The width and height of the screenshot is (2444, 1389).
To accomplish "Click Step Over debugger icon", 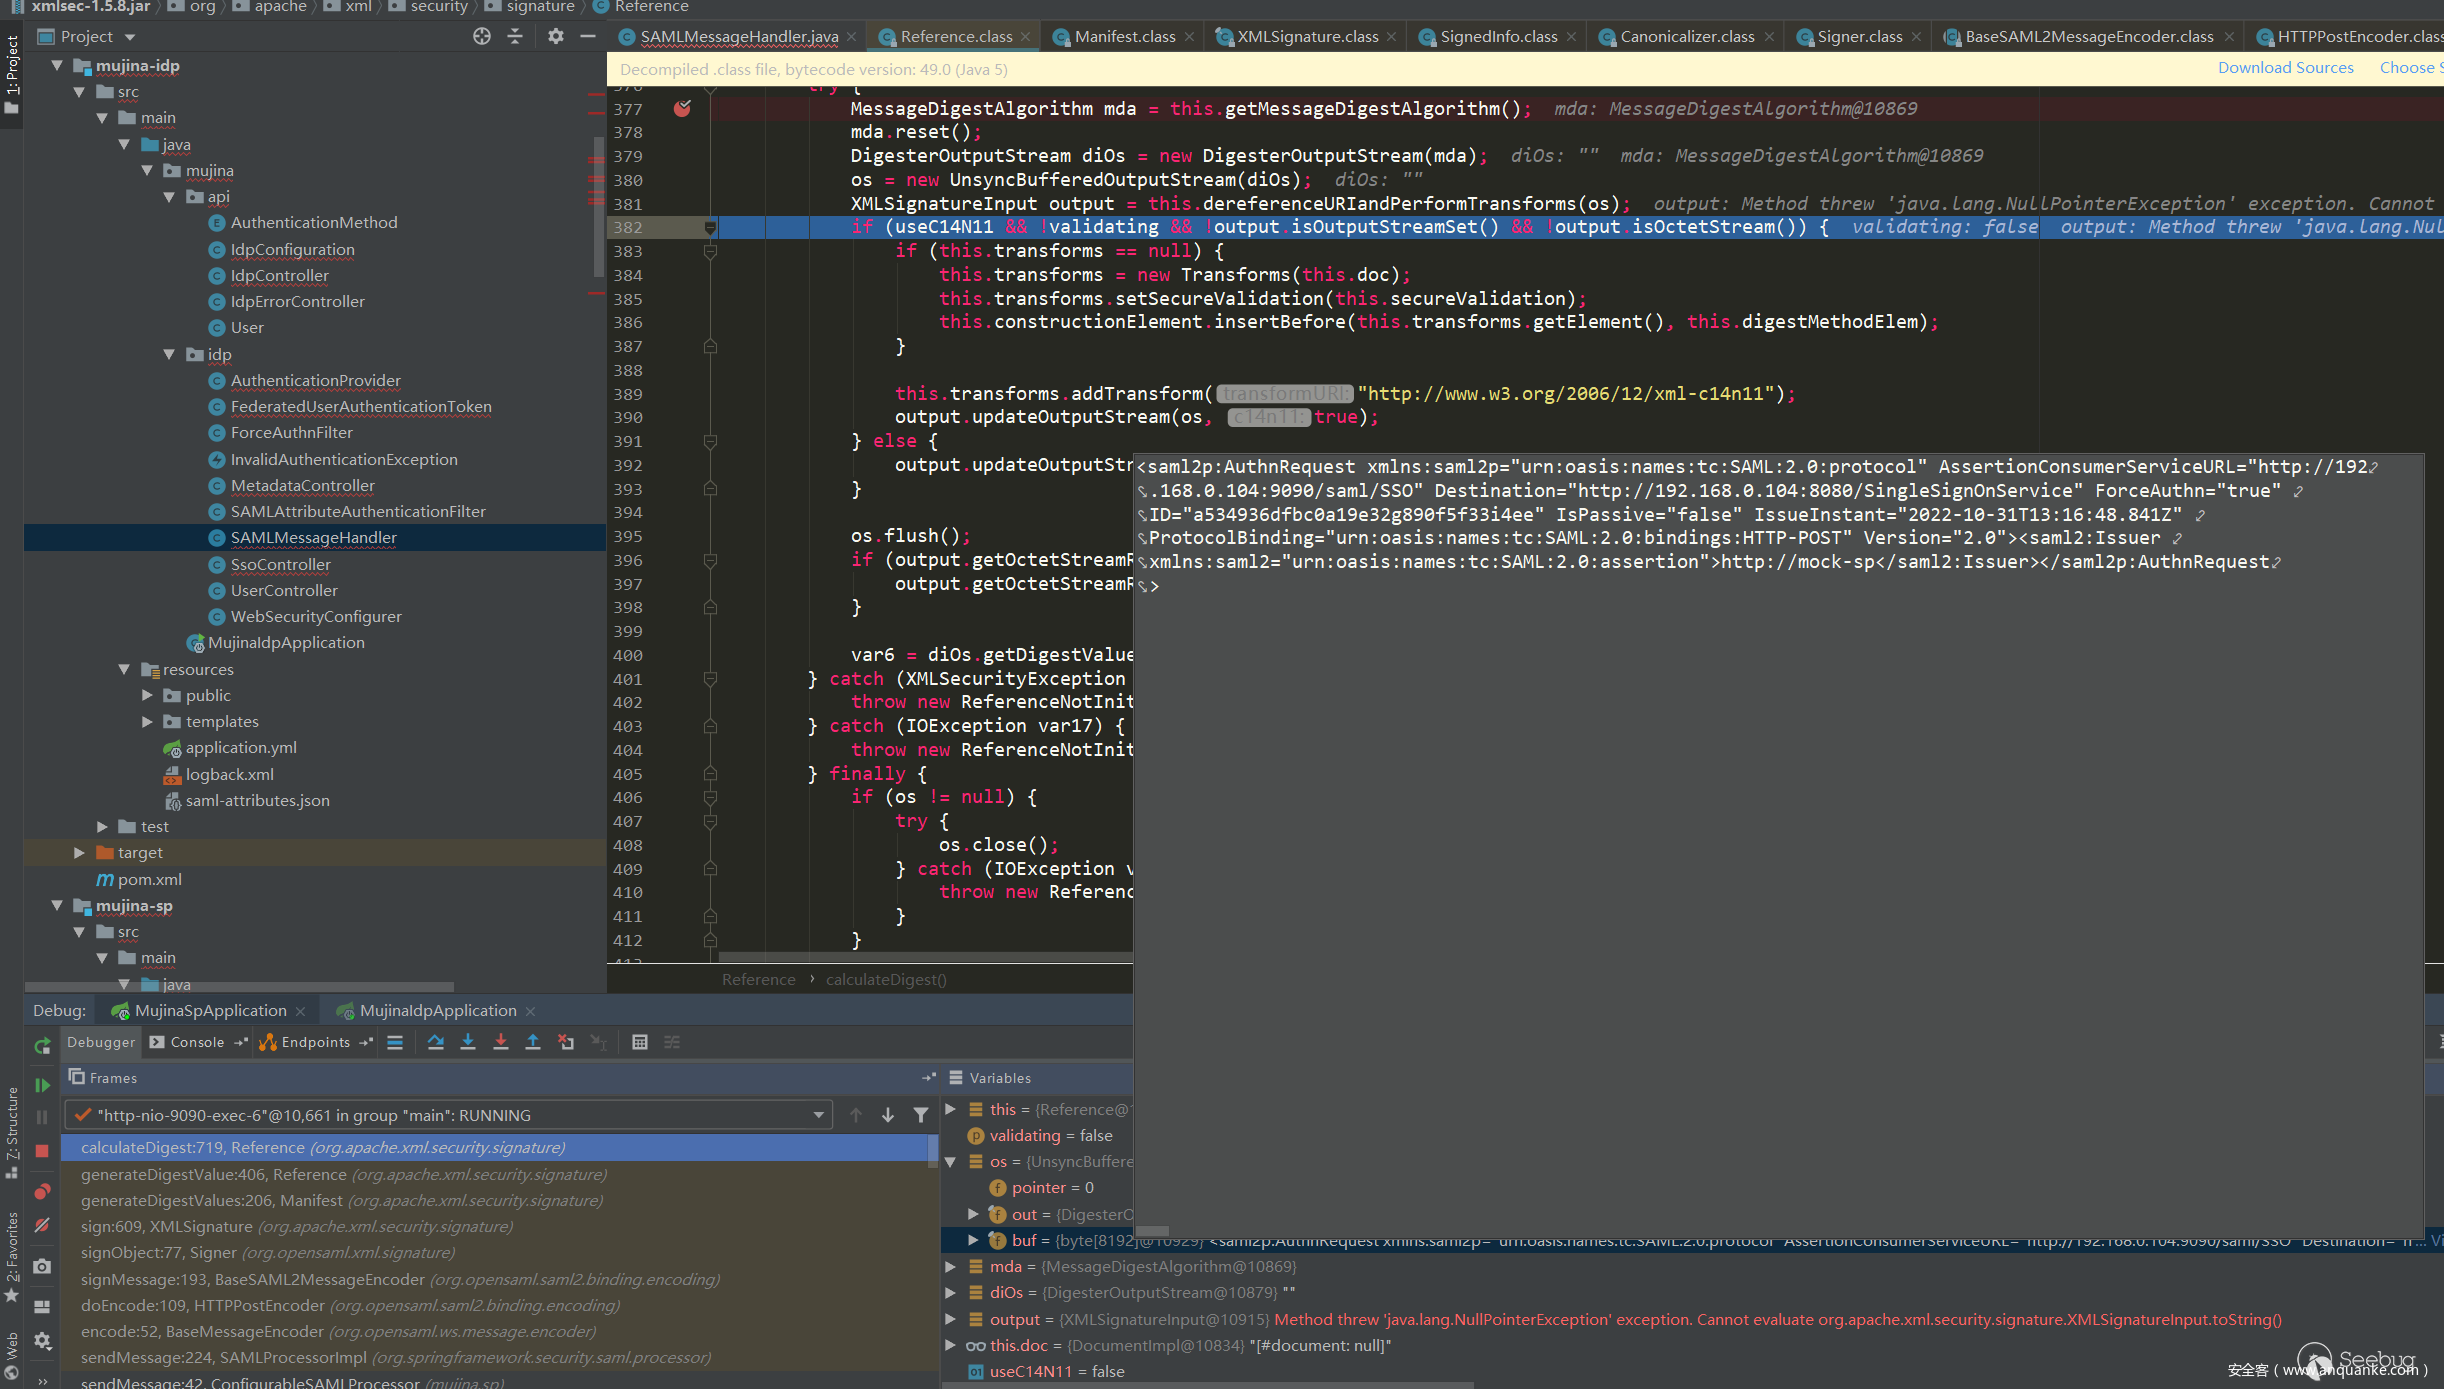I will click(x=436, y=1042).
